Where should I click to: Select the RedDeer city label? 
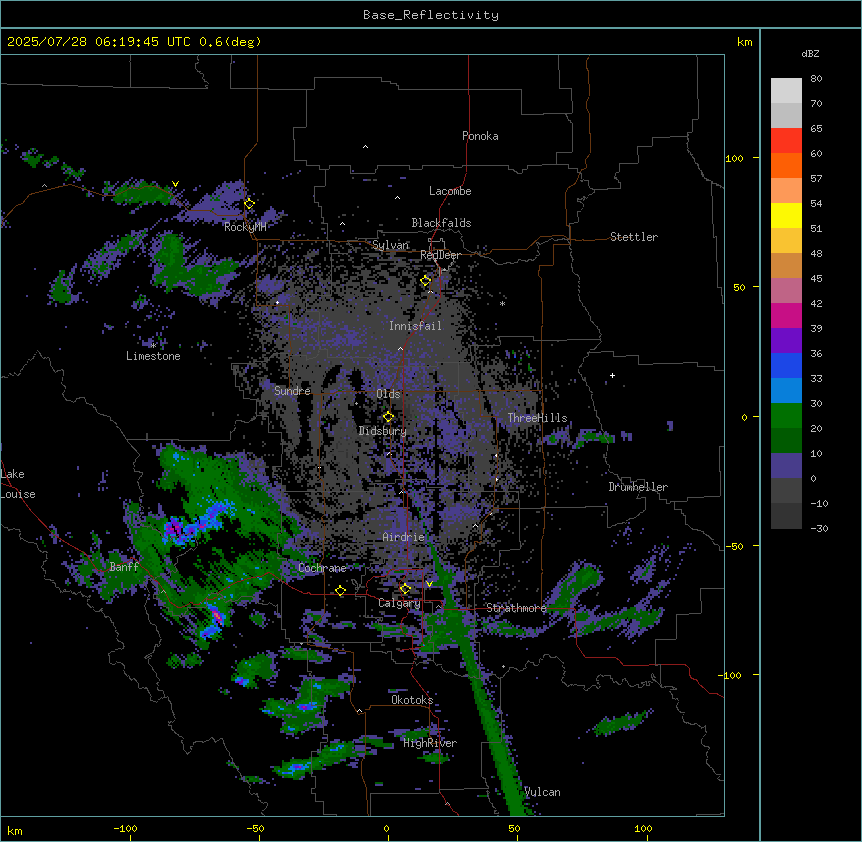tap(440, 255)
